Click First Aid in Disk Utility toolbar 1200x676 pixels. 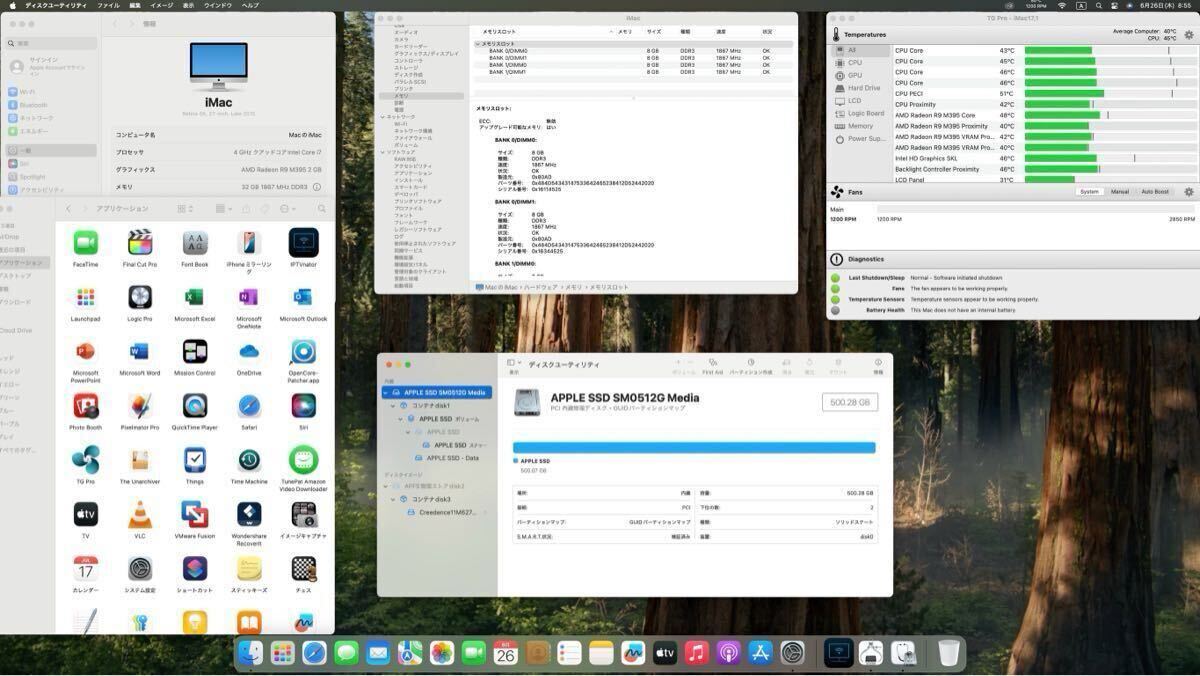click(712, 366)
